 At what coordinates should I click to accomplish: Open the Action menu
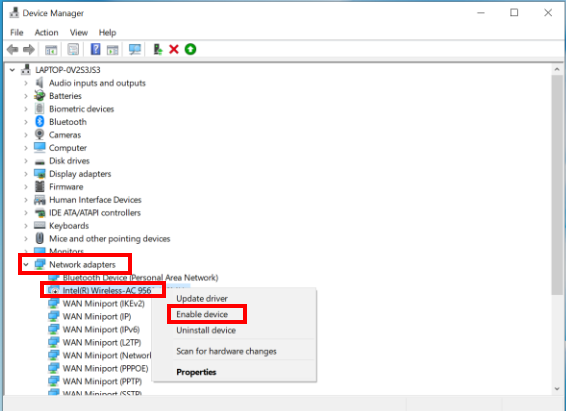[46, 32]
